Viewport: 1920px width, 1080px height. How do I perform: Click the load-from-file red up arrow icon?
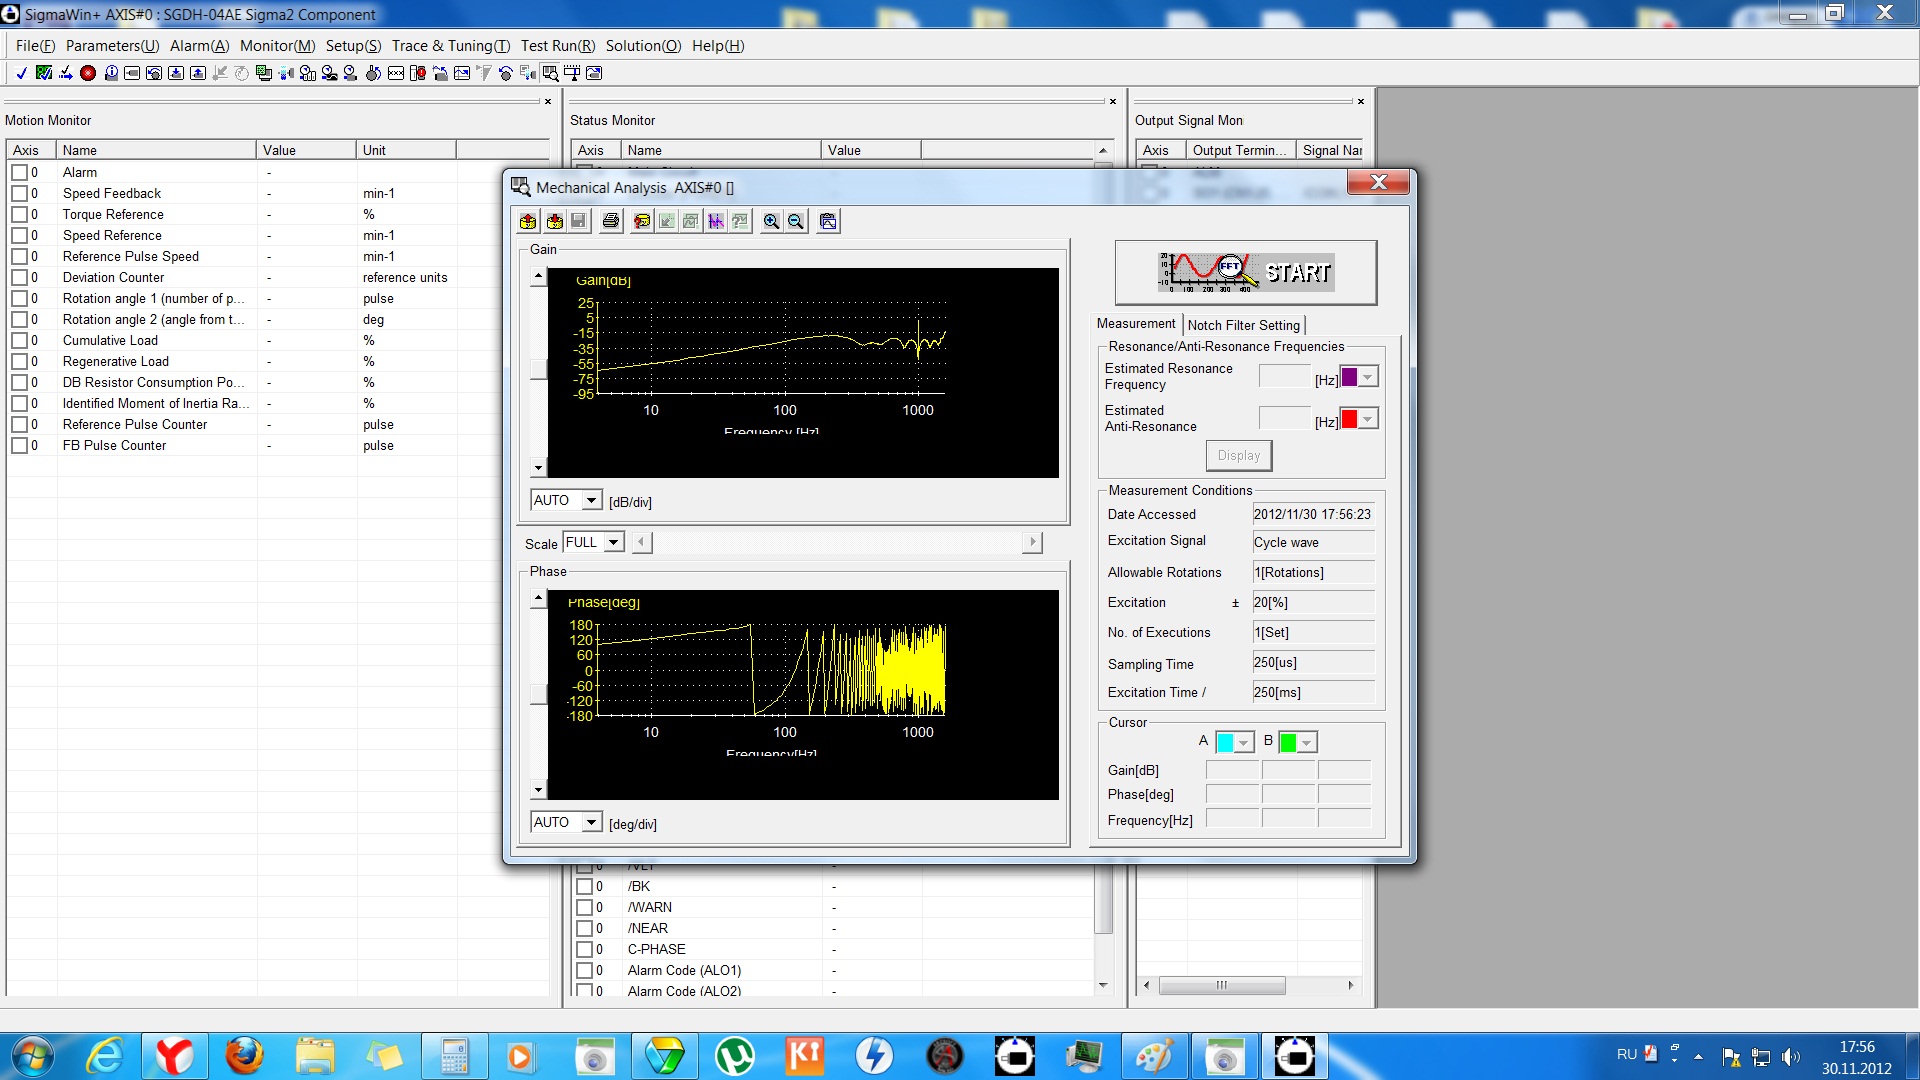point(528,221)
